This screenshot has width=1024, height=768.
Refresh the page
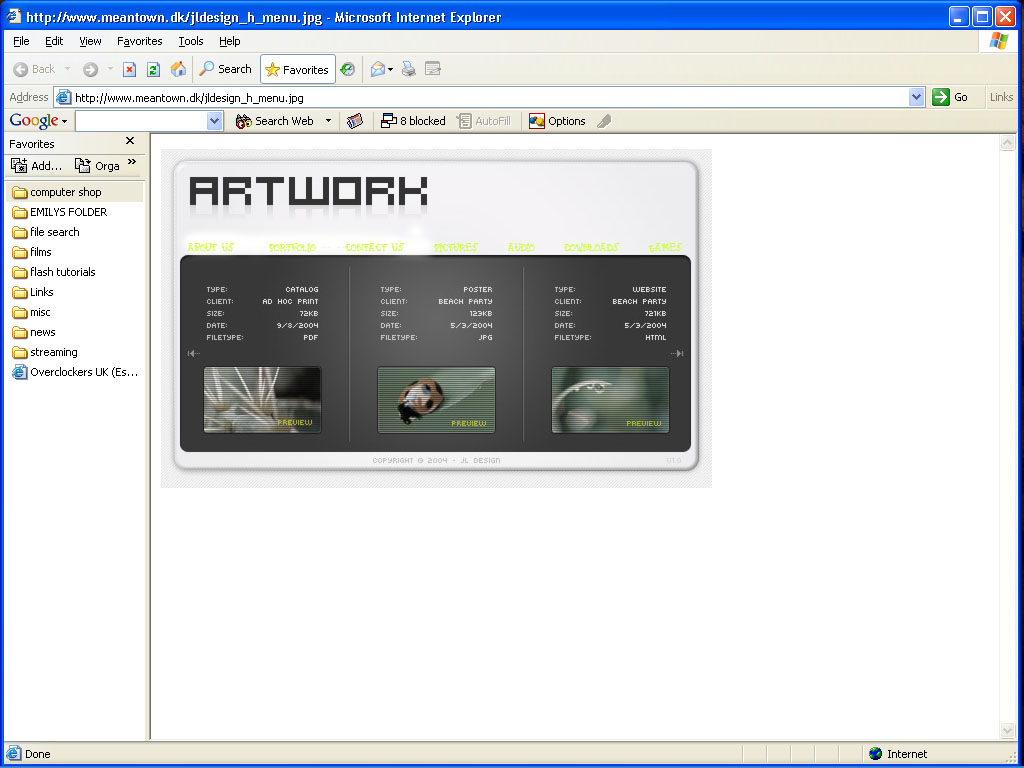click(152, 69)
